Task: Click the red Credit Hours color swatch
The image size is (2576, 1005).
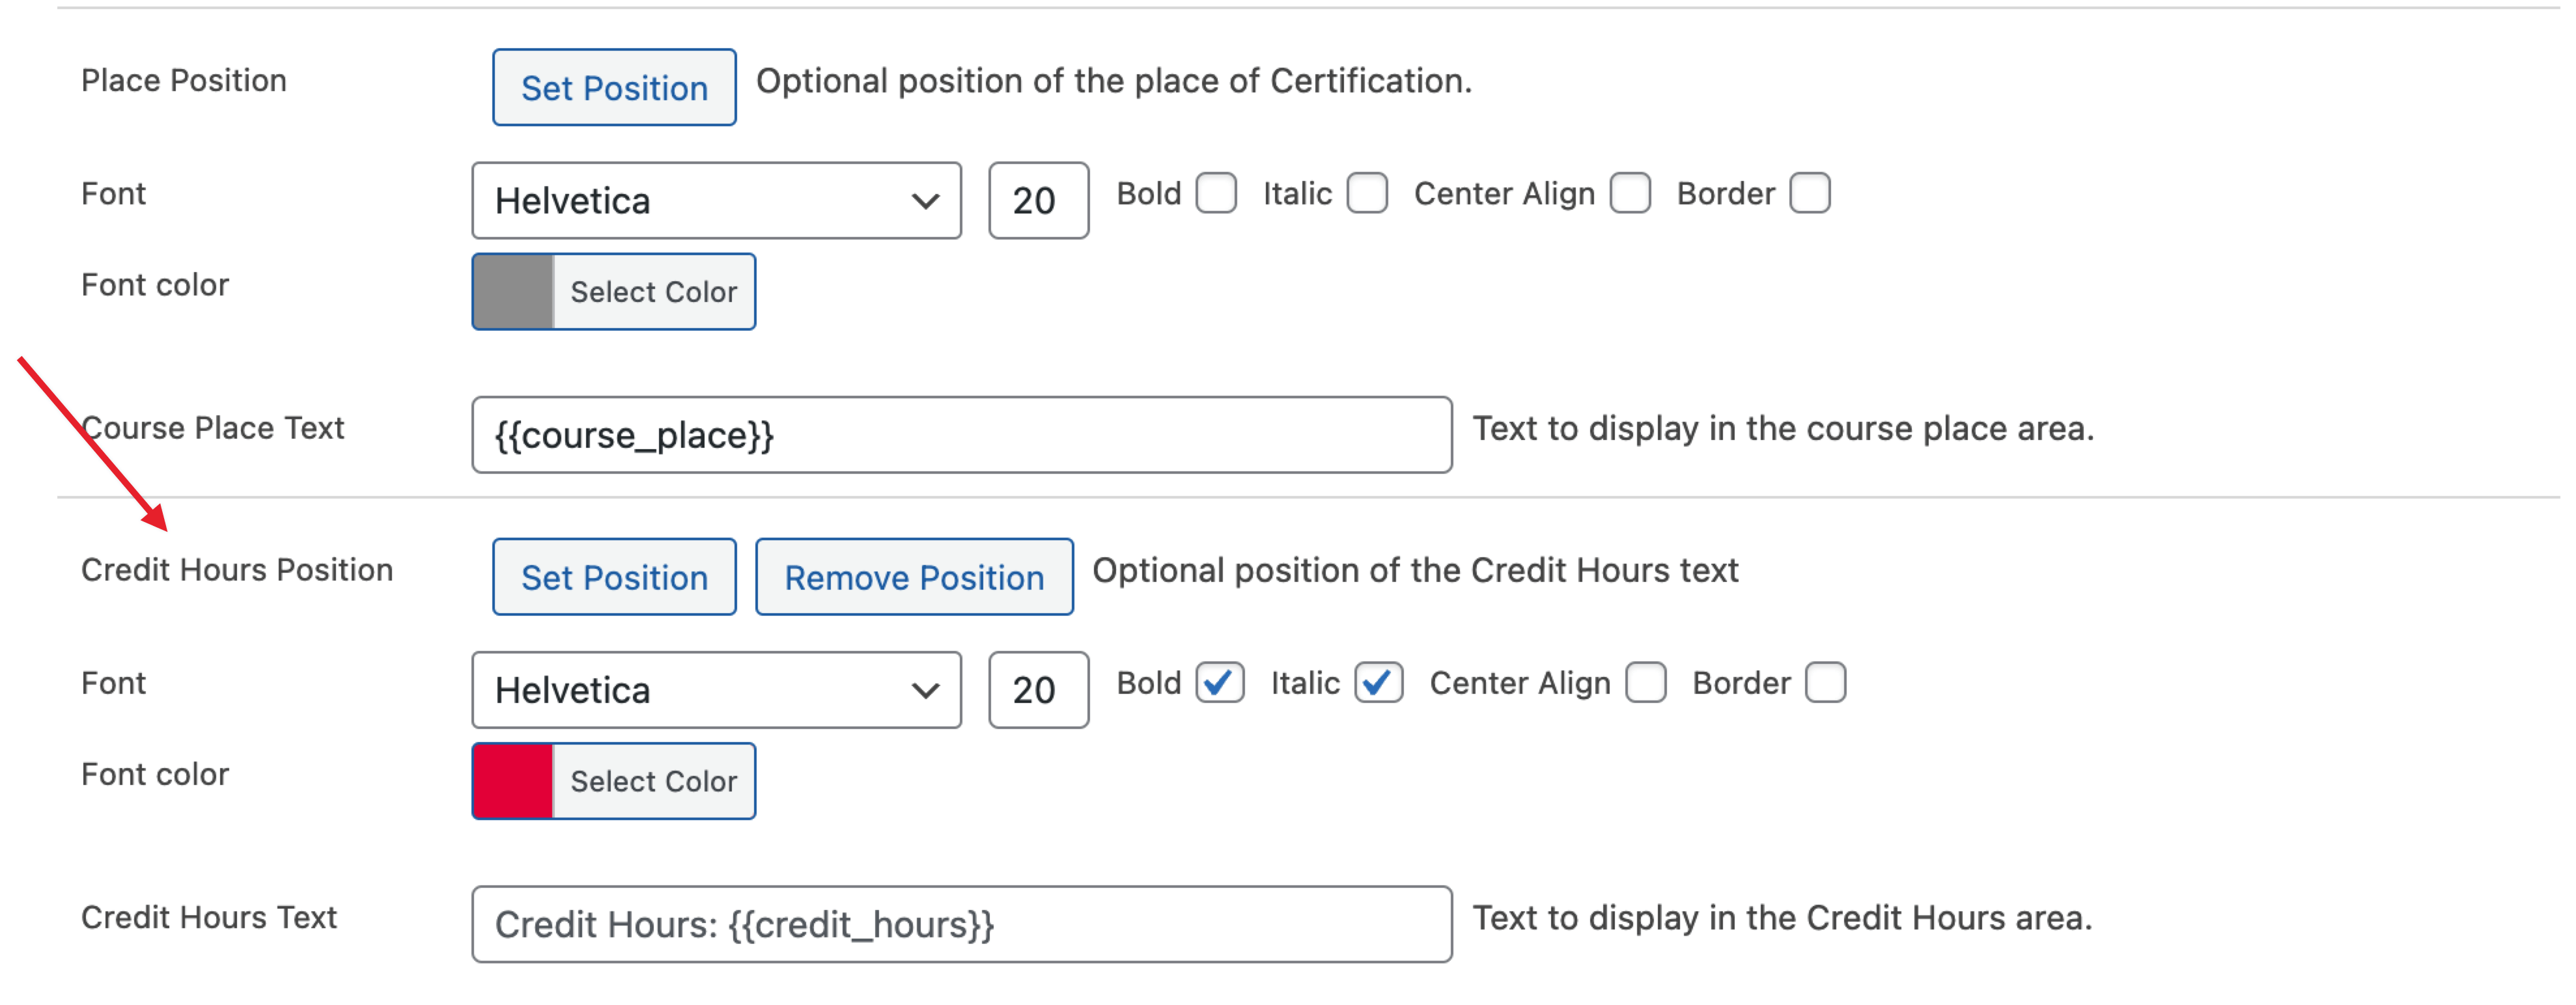Action: [512, 781]
